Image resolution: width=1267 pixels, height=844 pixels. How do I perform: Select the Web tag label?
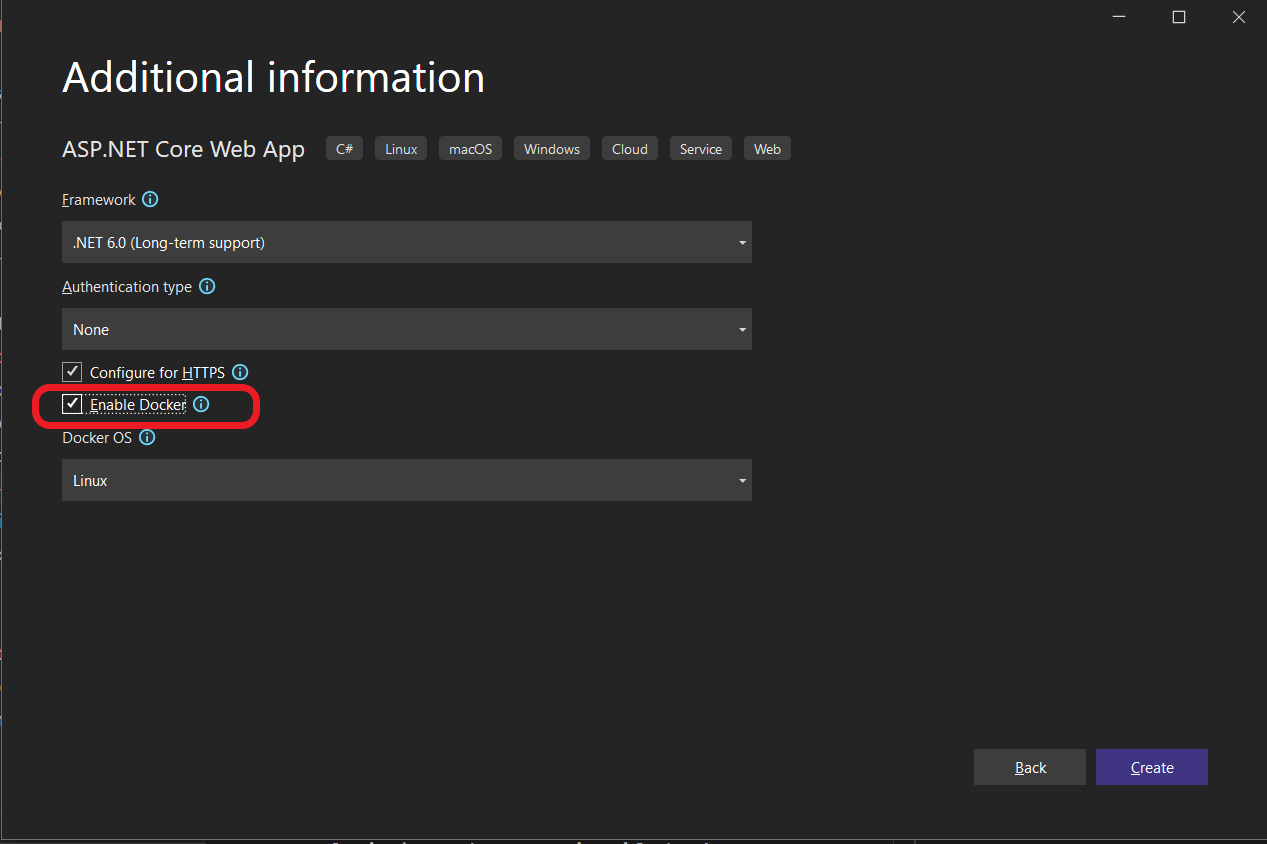[x=767, y=148]
